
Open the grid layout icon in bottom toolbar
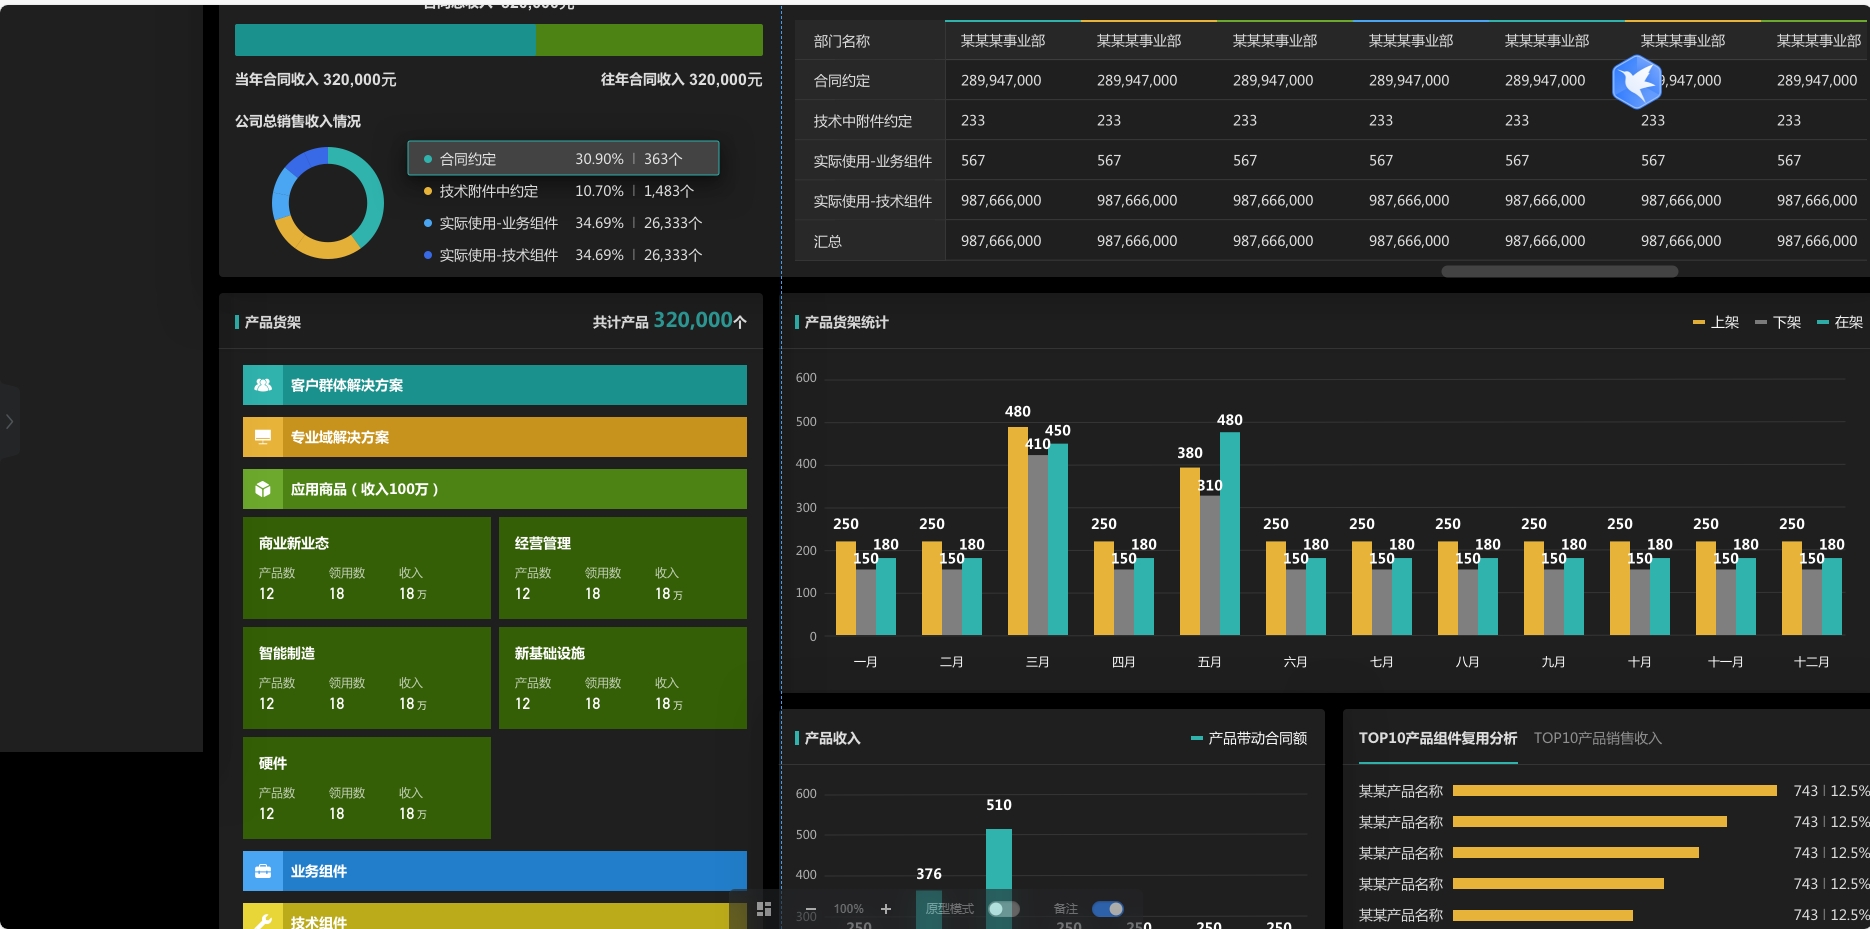tap(764, 909)
